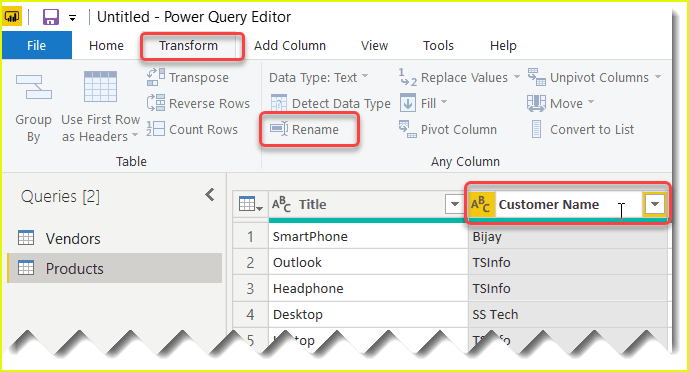Viewport: 689px width, 372px height.
Task: Expand the Fill dropdown arrow
Action: (444, 102)
